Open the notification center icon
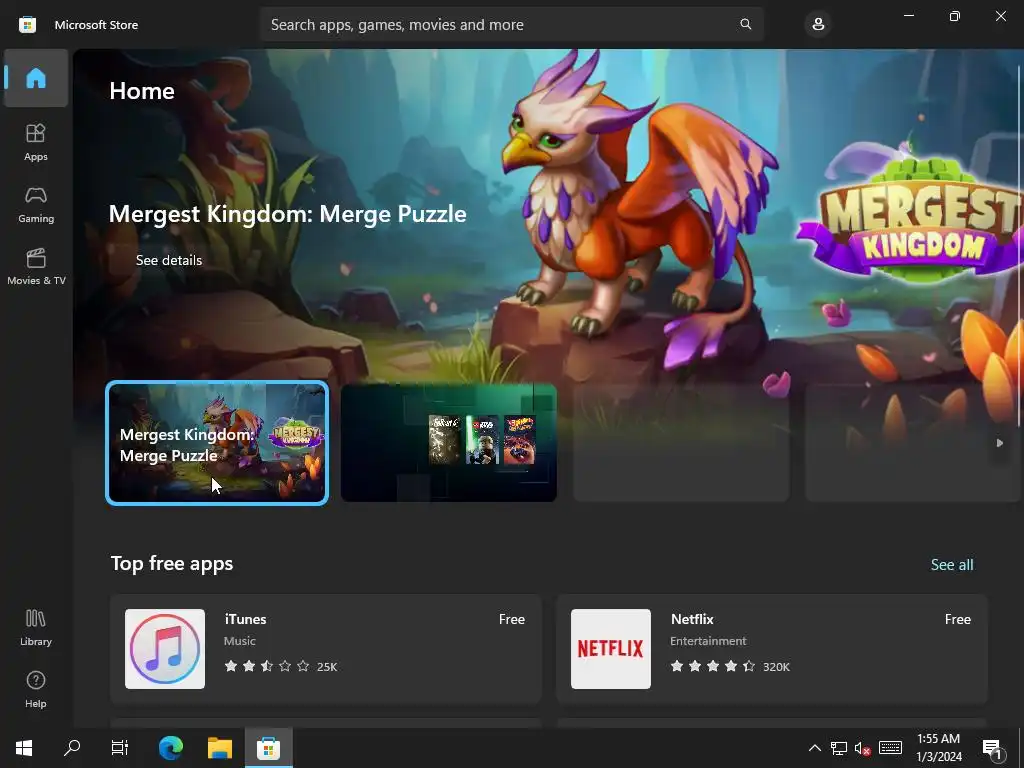Screen dimensions: 1024x768 (992, 748)
